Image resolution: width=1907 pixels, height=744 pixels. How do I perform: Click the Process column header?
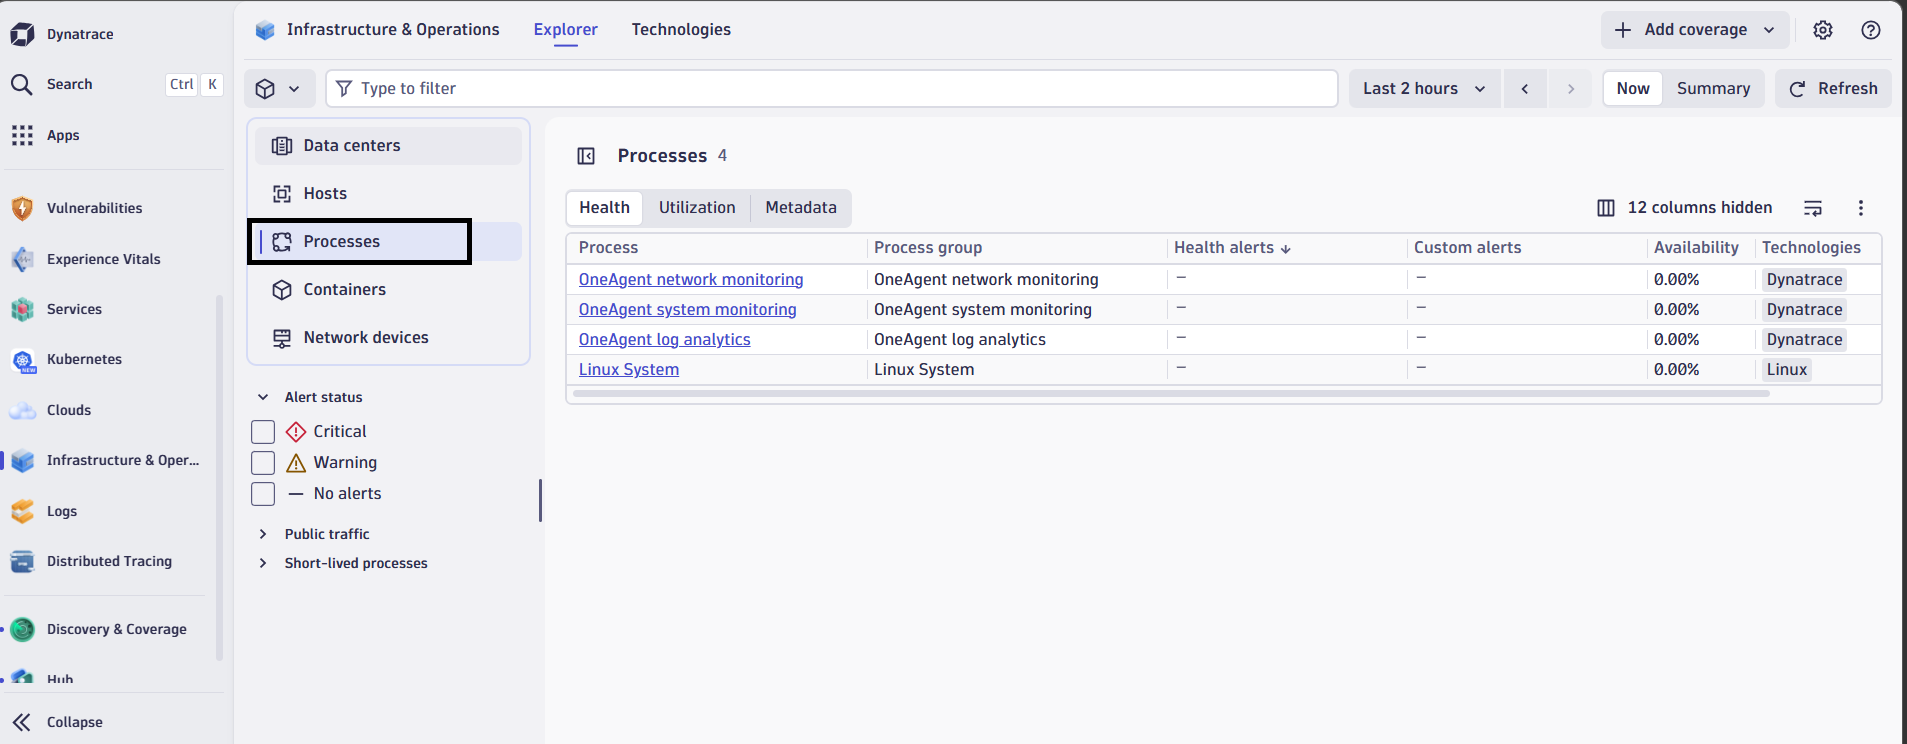pos(608,248)
